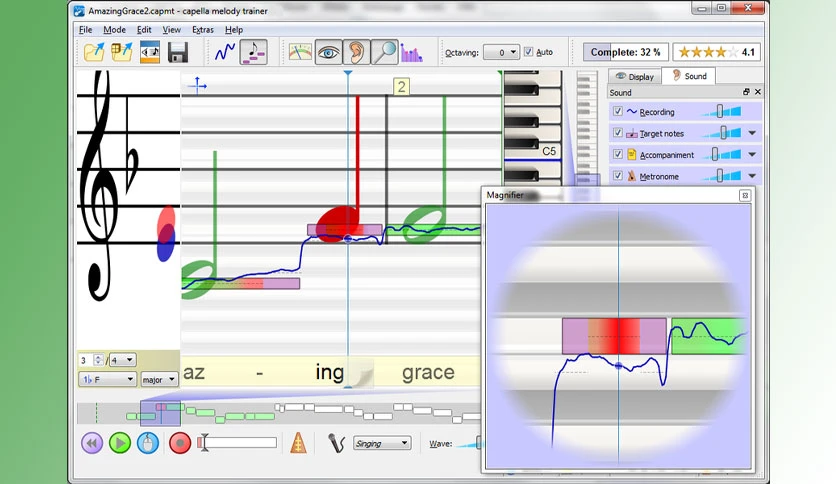
Task: Open the Help menu
Action: point(234,30)
